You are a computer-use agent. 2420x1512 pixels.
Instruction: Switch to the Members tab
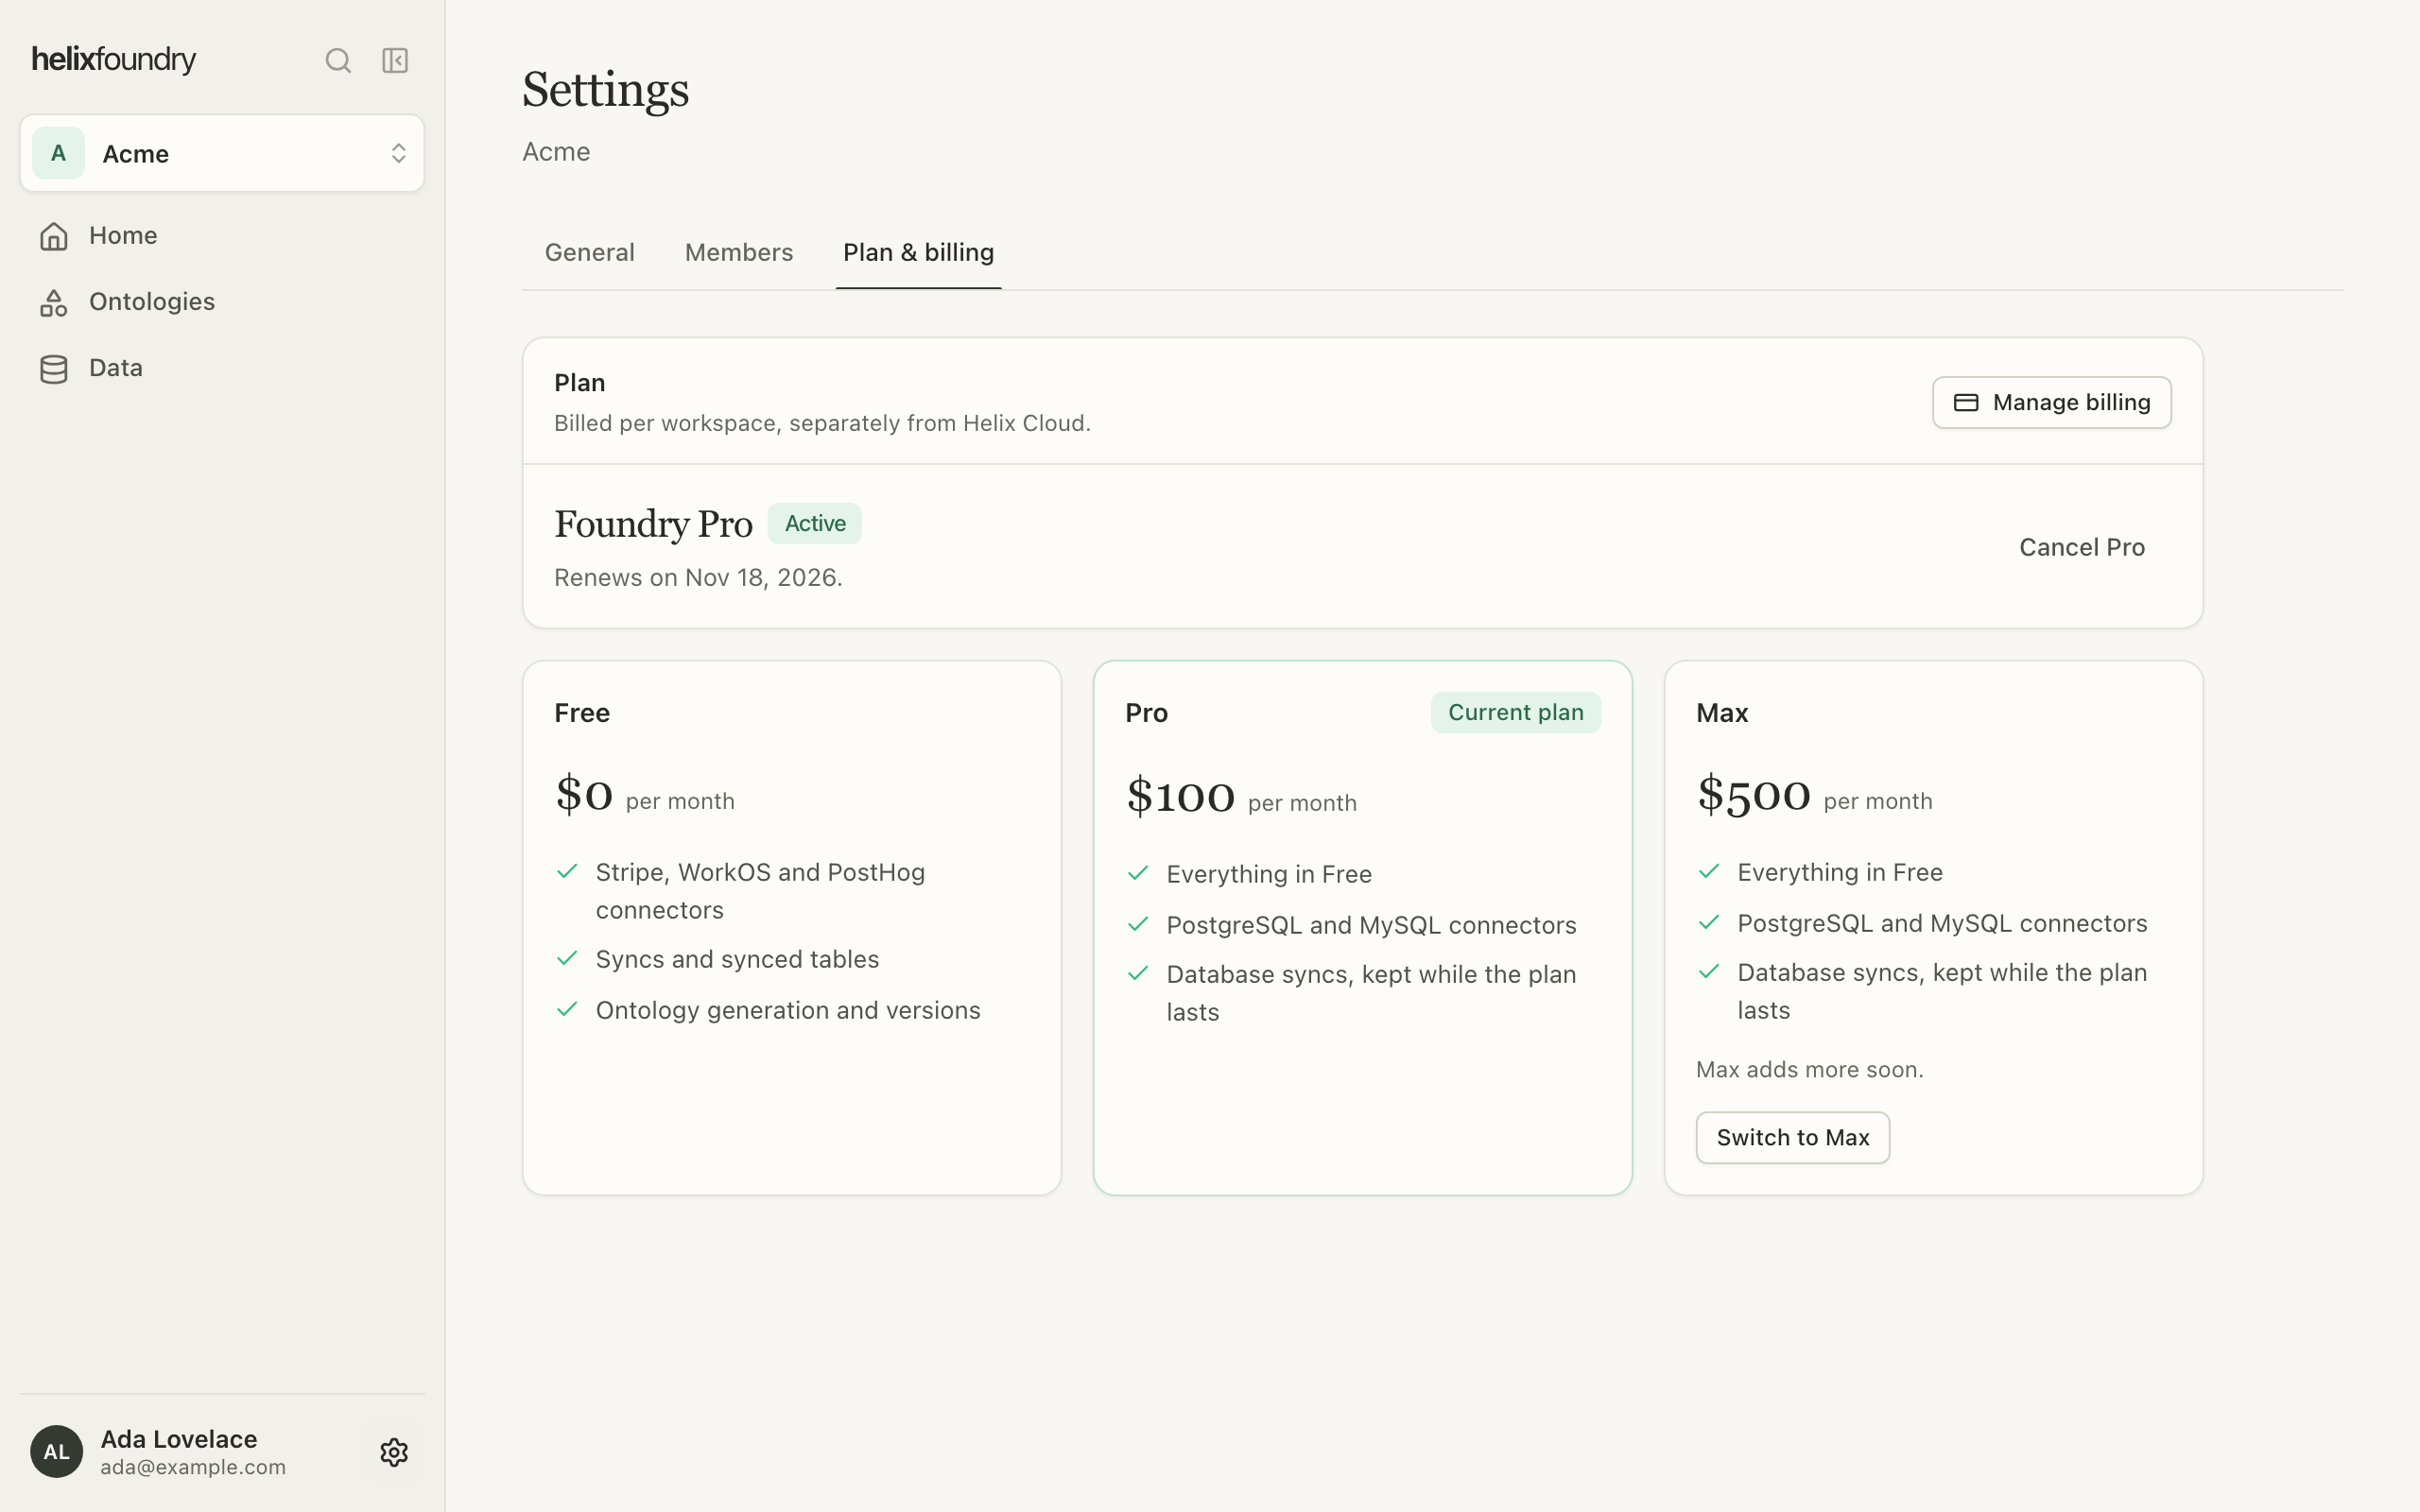(739, 252)
